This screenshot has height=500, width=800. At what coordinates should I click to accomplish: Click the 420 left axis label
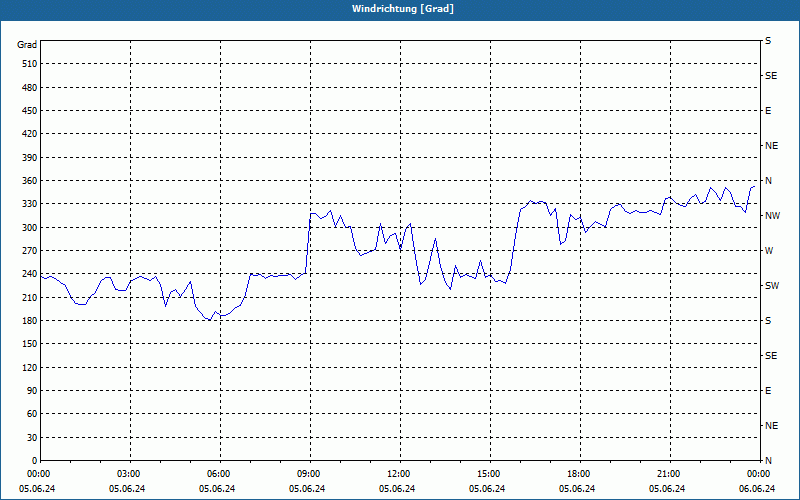click(30, 134)
